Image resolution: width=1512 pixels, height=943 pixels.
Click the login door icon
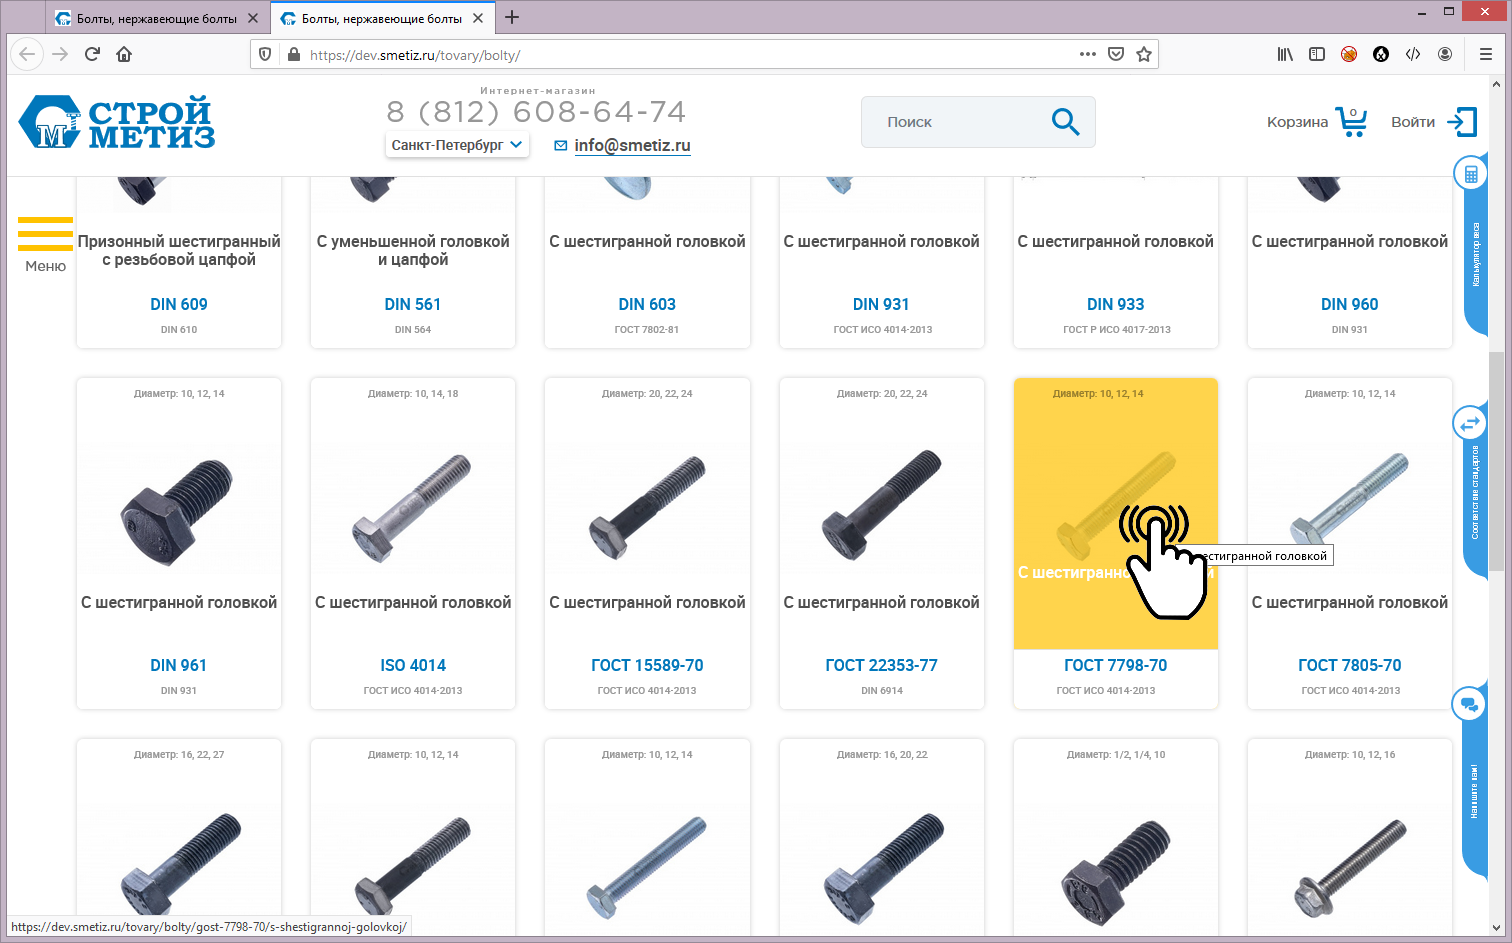(x=1461, y=122)
